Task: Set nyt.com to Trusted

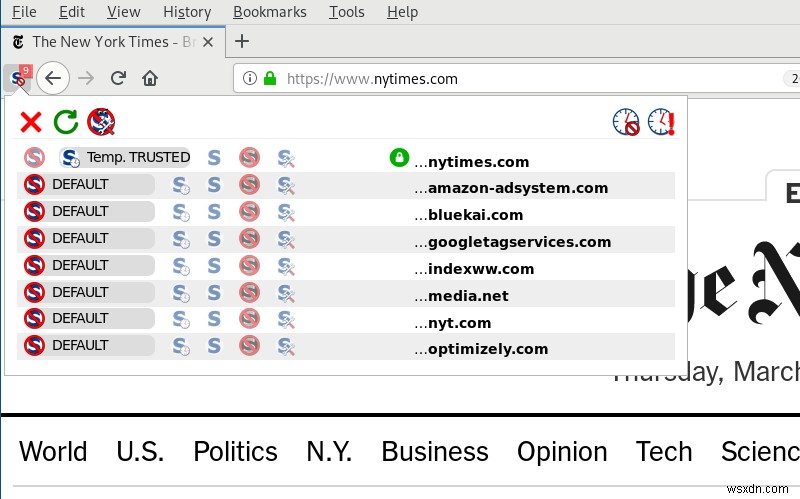Action: point(213,320)
